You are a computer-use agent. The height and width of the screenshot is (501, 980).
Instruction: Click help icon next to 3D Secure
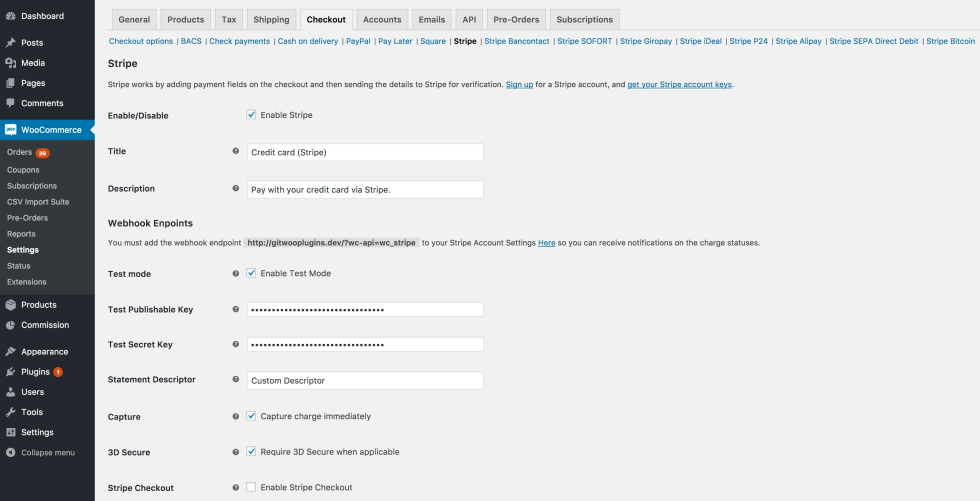point(236,452)
